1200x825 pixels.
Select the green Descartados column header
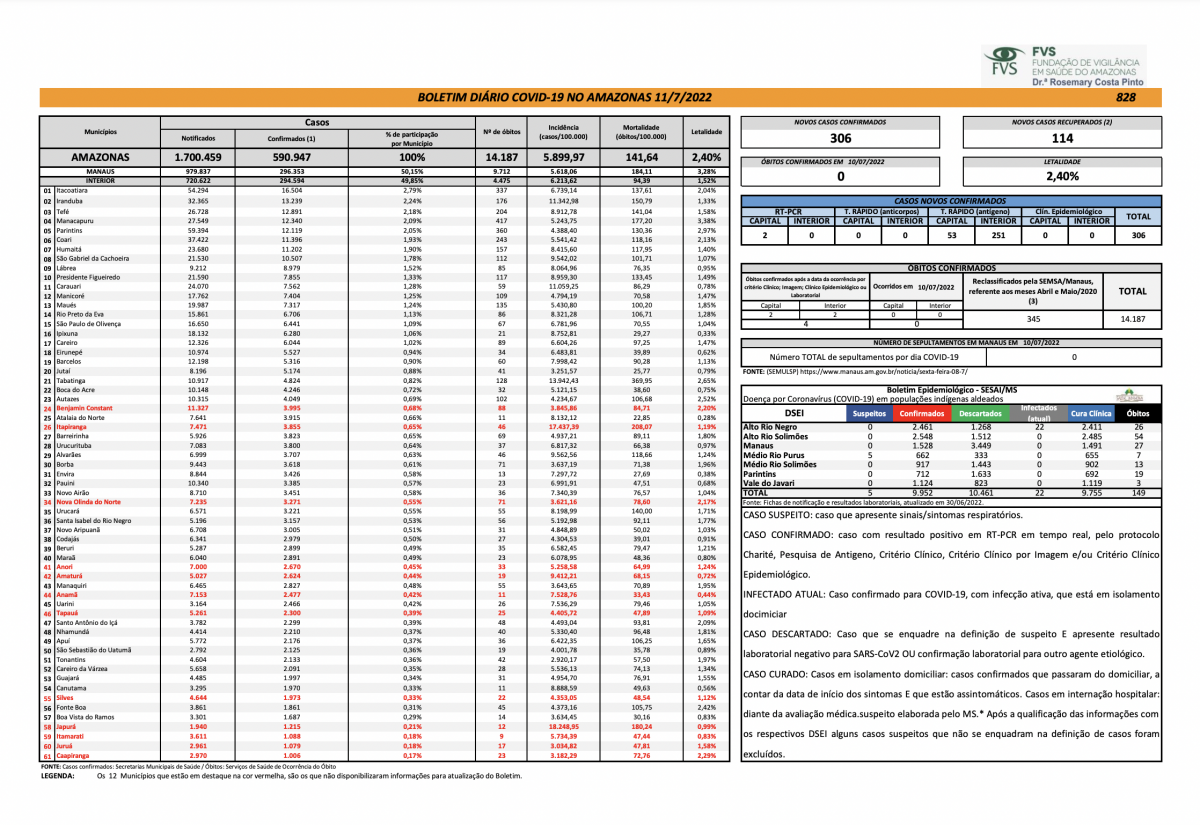tap(980, 413)
